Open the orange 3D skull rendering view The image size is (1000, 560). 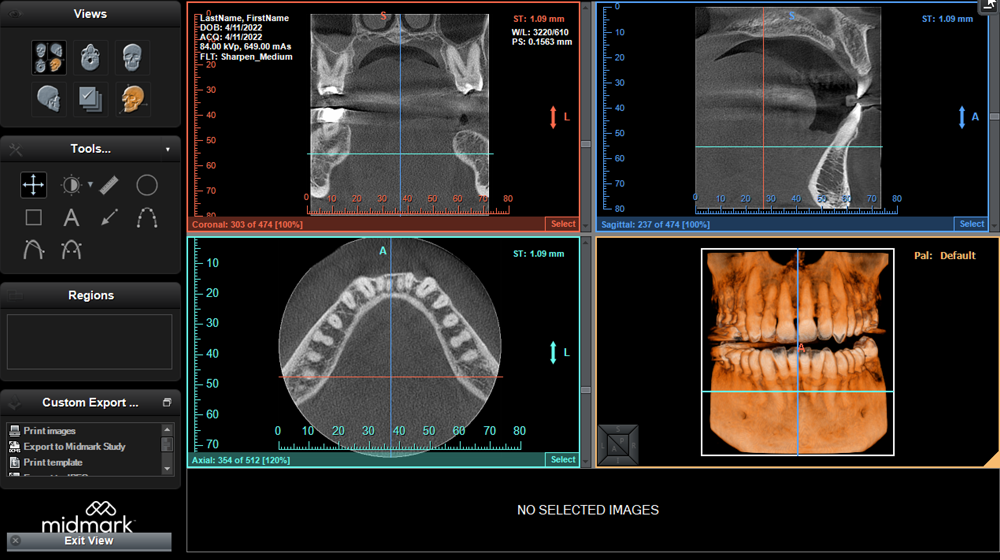(x=132, y=99)
